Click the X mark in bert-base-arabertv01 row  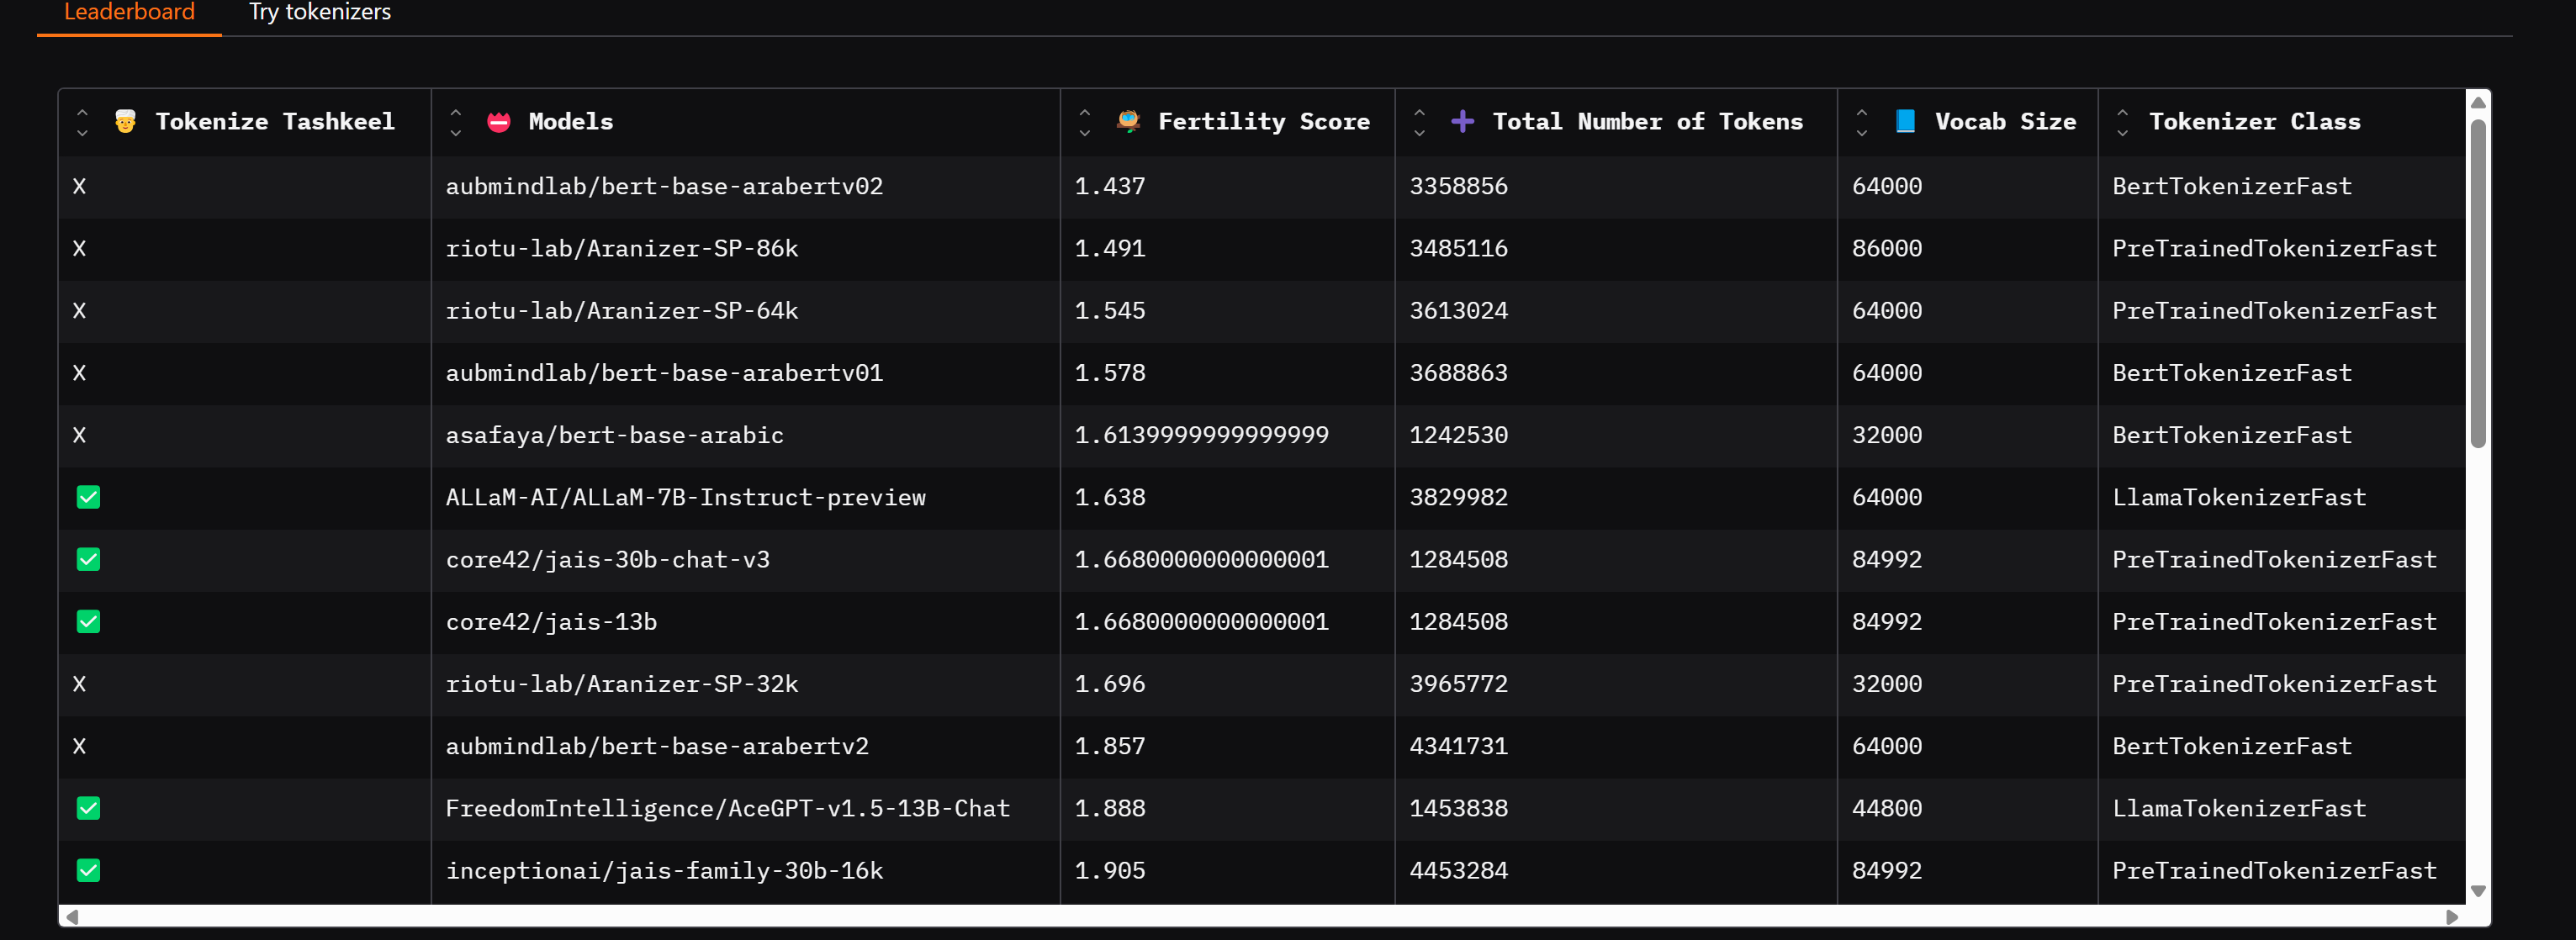(80, 373)
